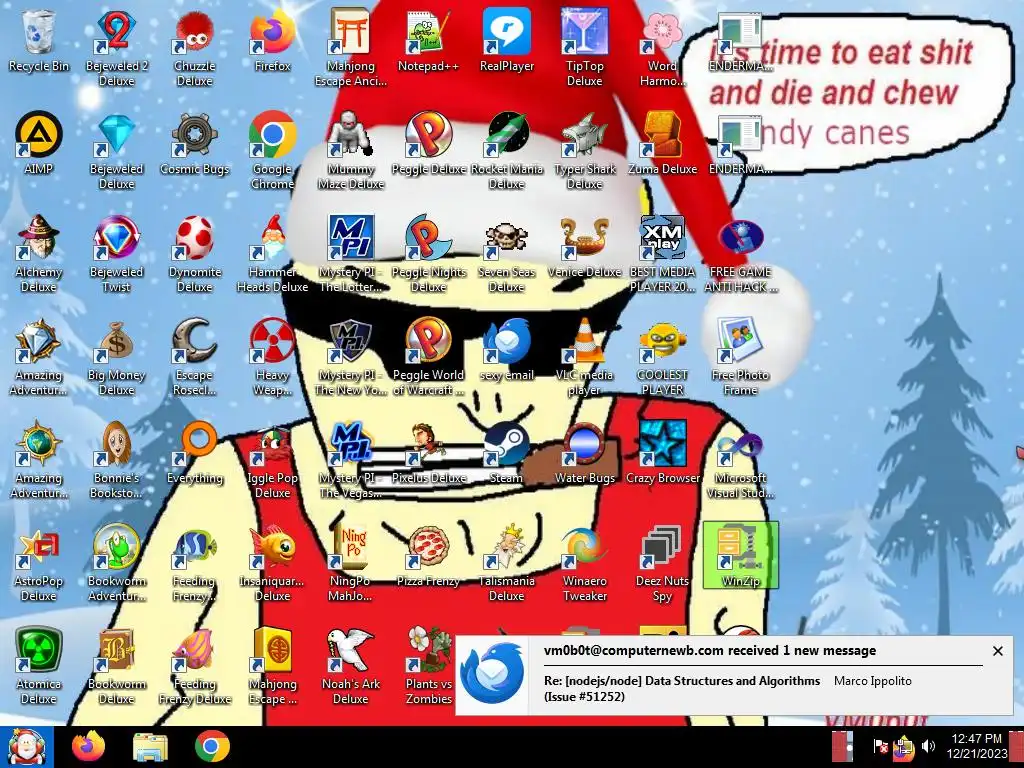Open the sexy email Thunderbird icon

507,349
